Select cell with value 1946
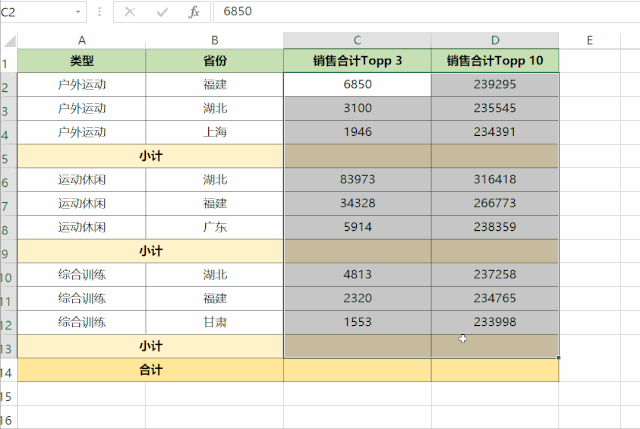Screen dimensions: 640x429 (358, 132)
